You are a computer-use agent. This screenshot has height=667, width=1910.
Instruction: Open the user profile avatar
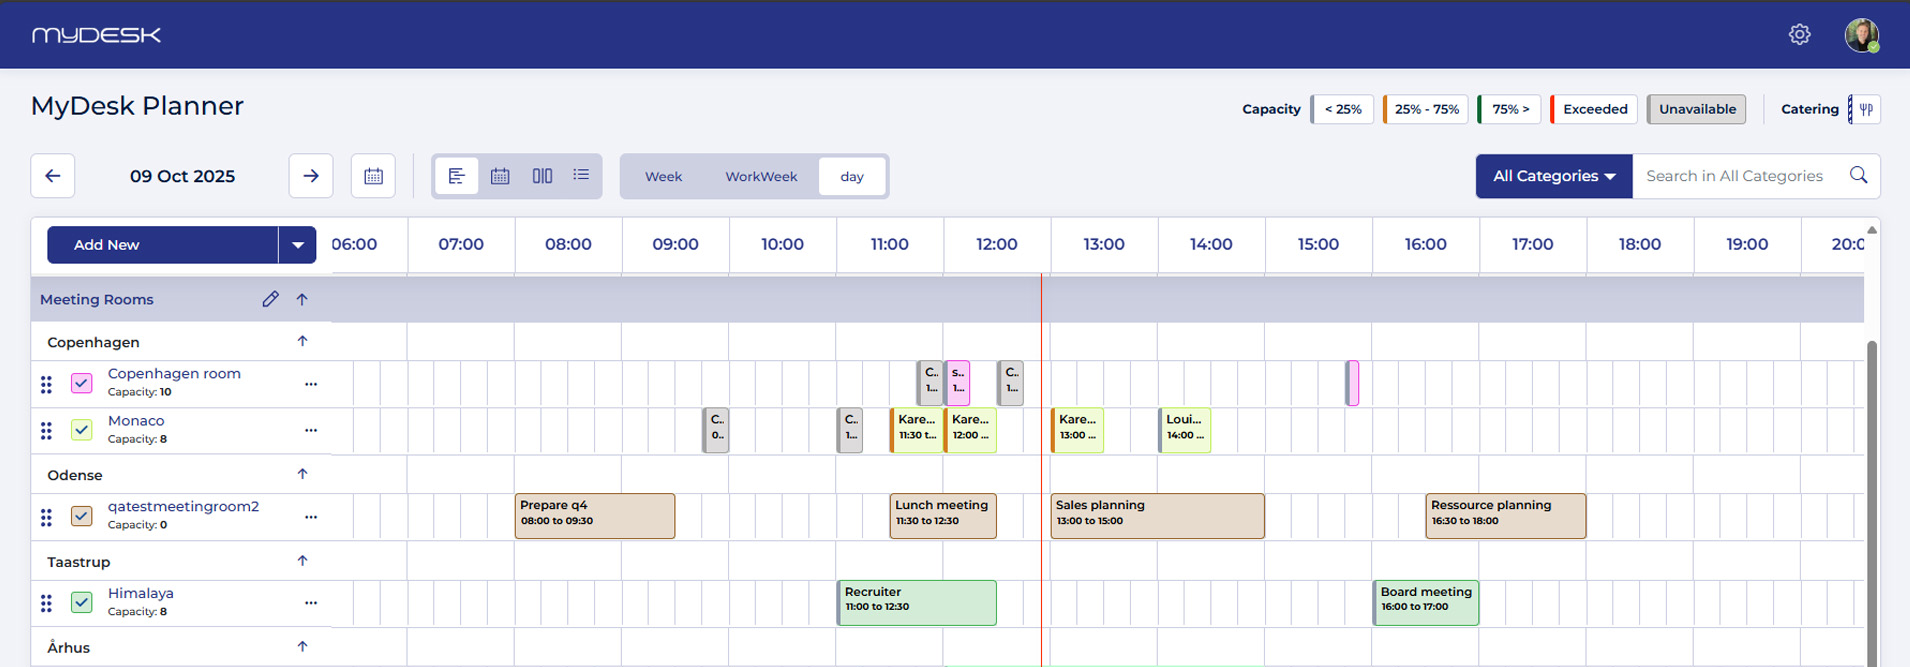(x=1861, y=35)
